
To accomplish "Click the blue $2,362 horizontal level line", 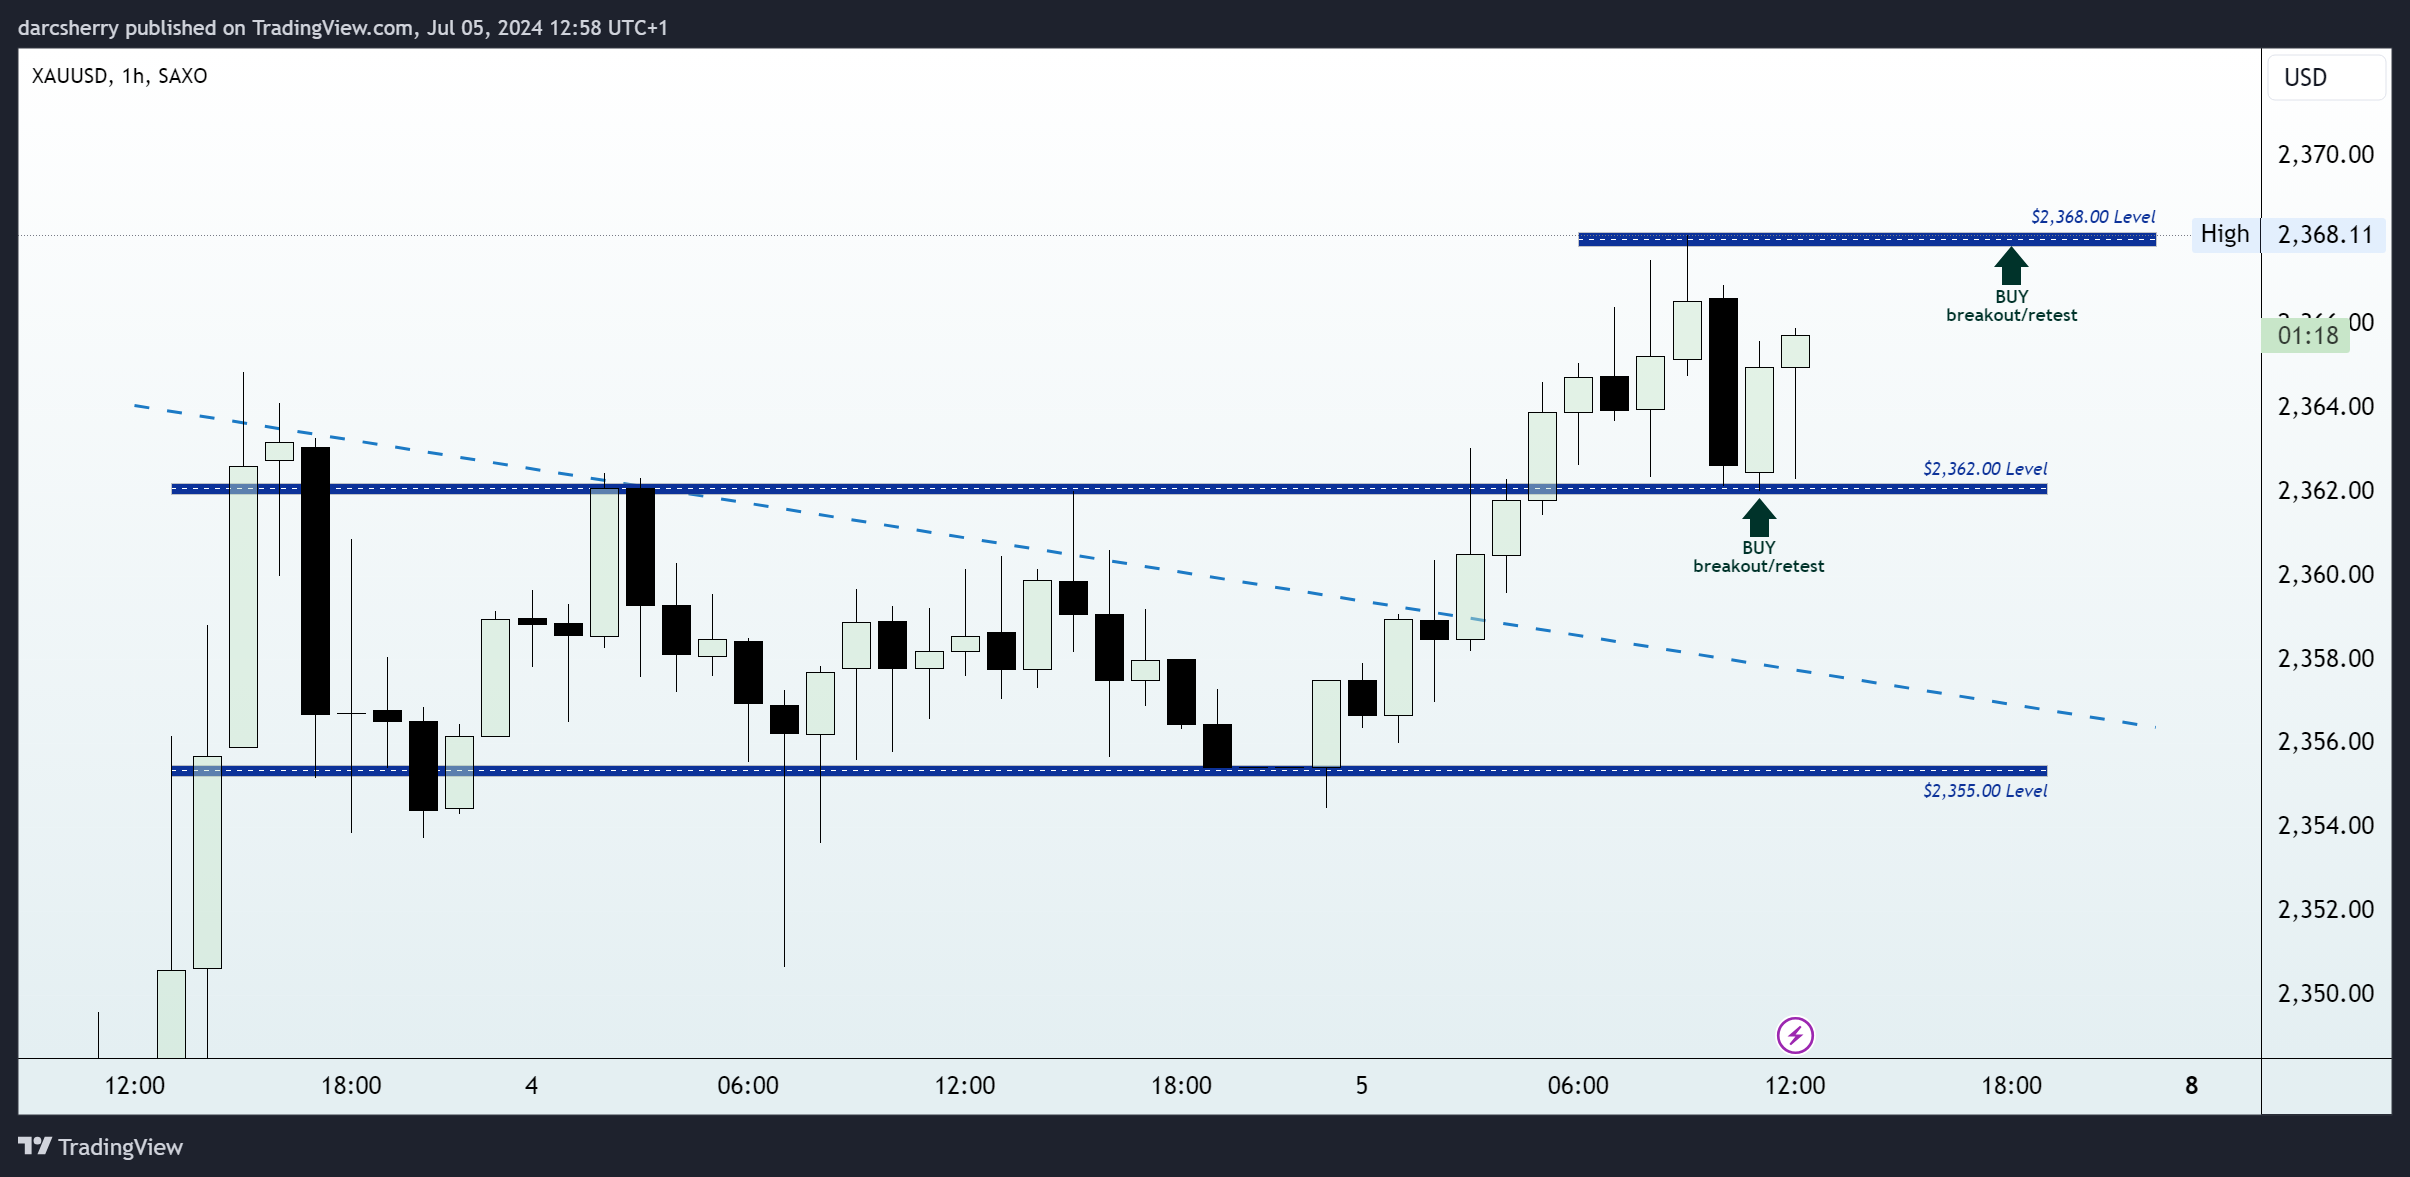I will (x=1109, y=489).
